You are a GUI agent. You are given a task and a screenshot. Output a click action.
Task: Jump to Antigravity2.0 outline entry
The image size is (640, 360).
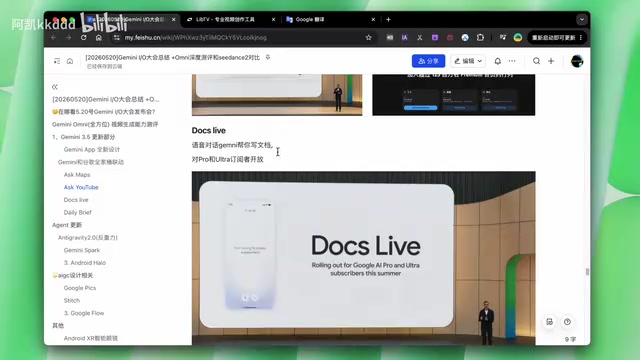coord(88,238)
